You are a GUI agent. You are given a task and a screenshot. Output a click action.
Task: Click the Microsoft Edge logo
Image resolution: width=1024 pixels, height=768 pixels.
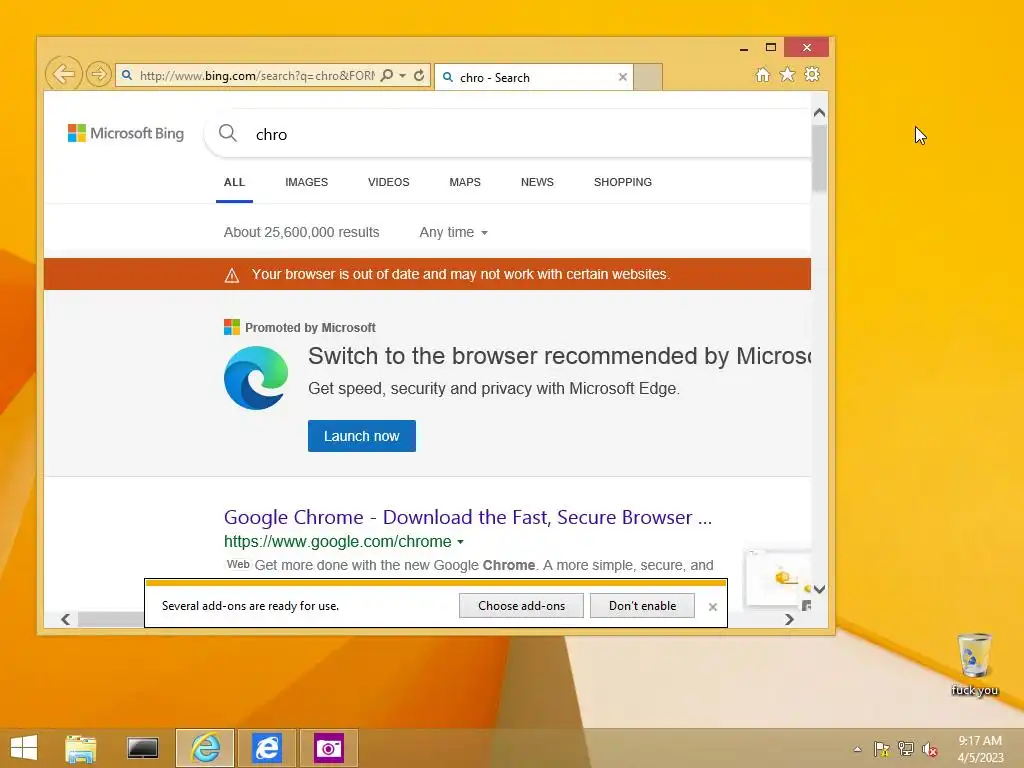pos(255,378)
